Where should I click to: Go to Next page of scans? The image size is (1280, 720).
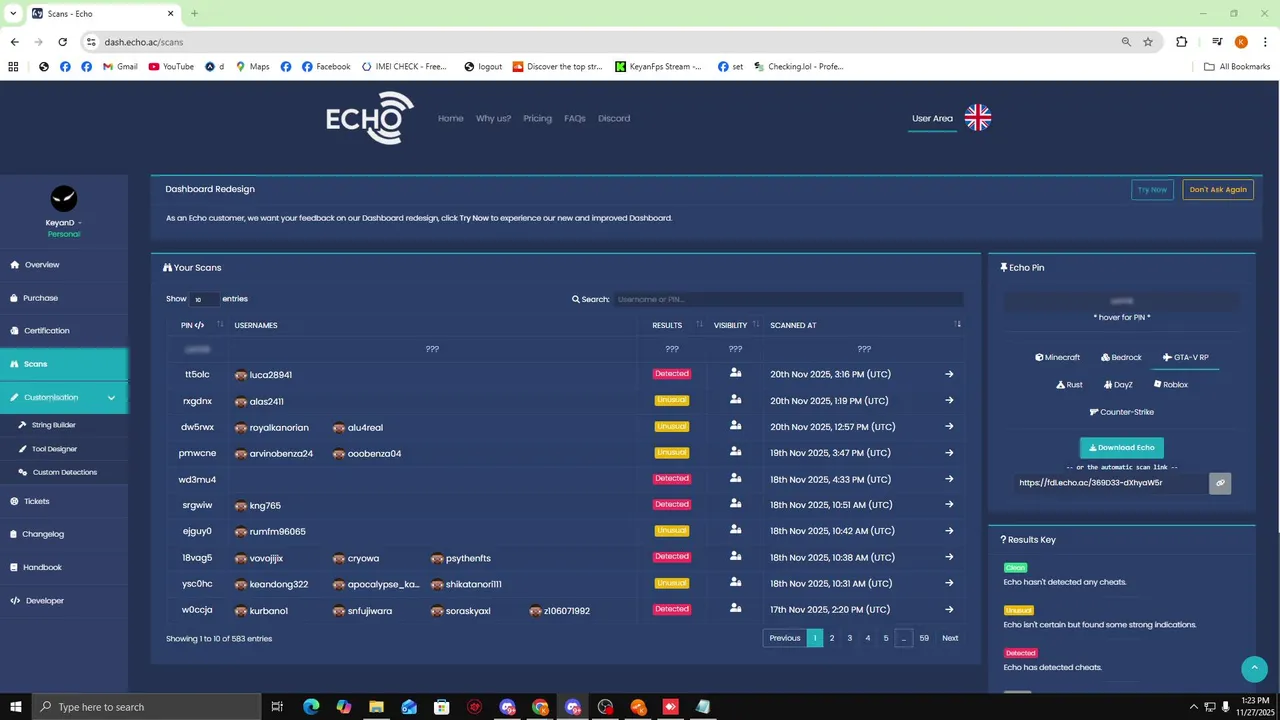point(950,638)
